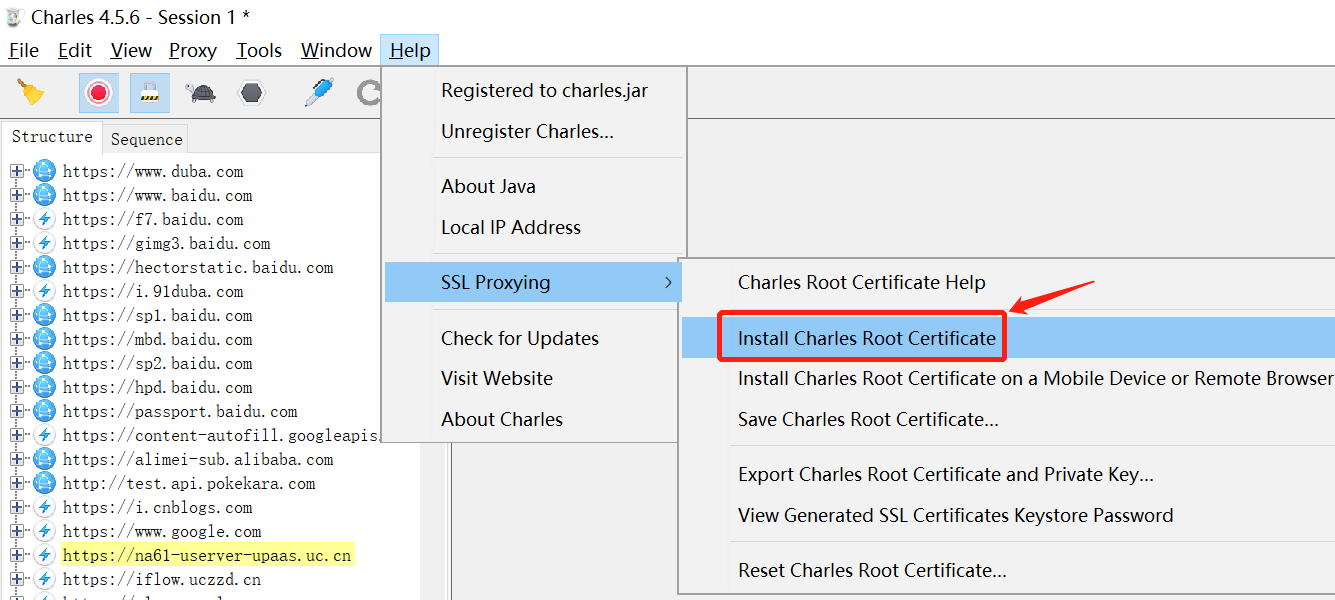
Task: Click globe icon of http://test.api.pokekara.com
Action: click(x=44, y=483)
